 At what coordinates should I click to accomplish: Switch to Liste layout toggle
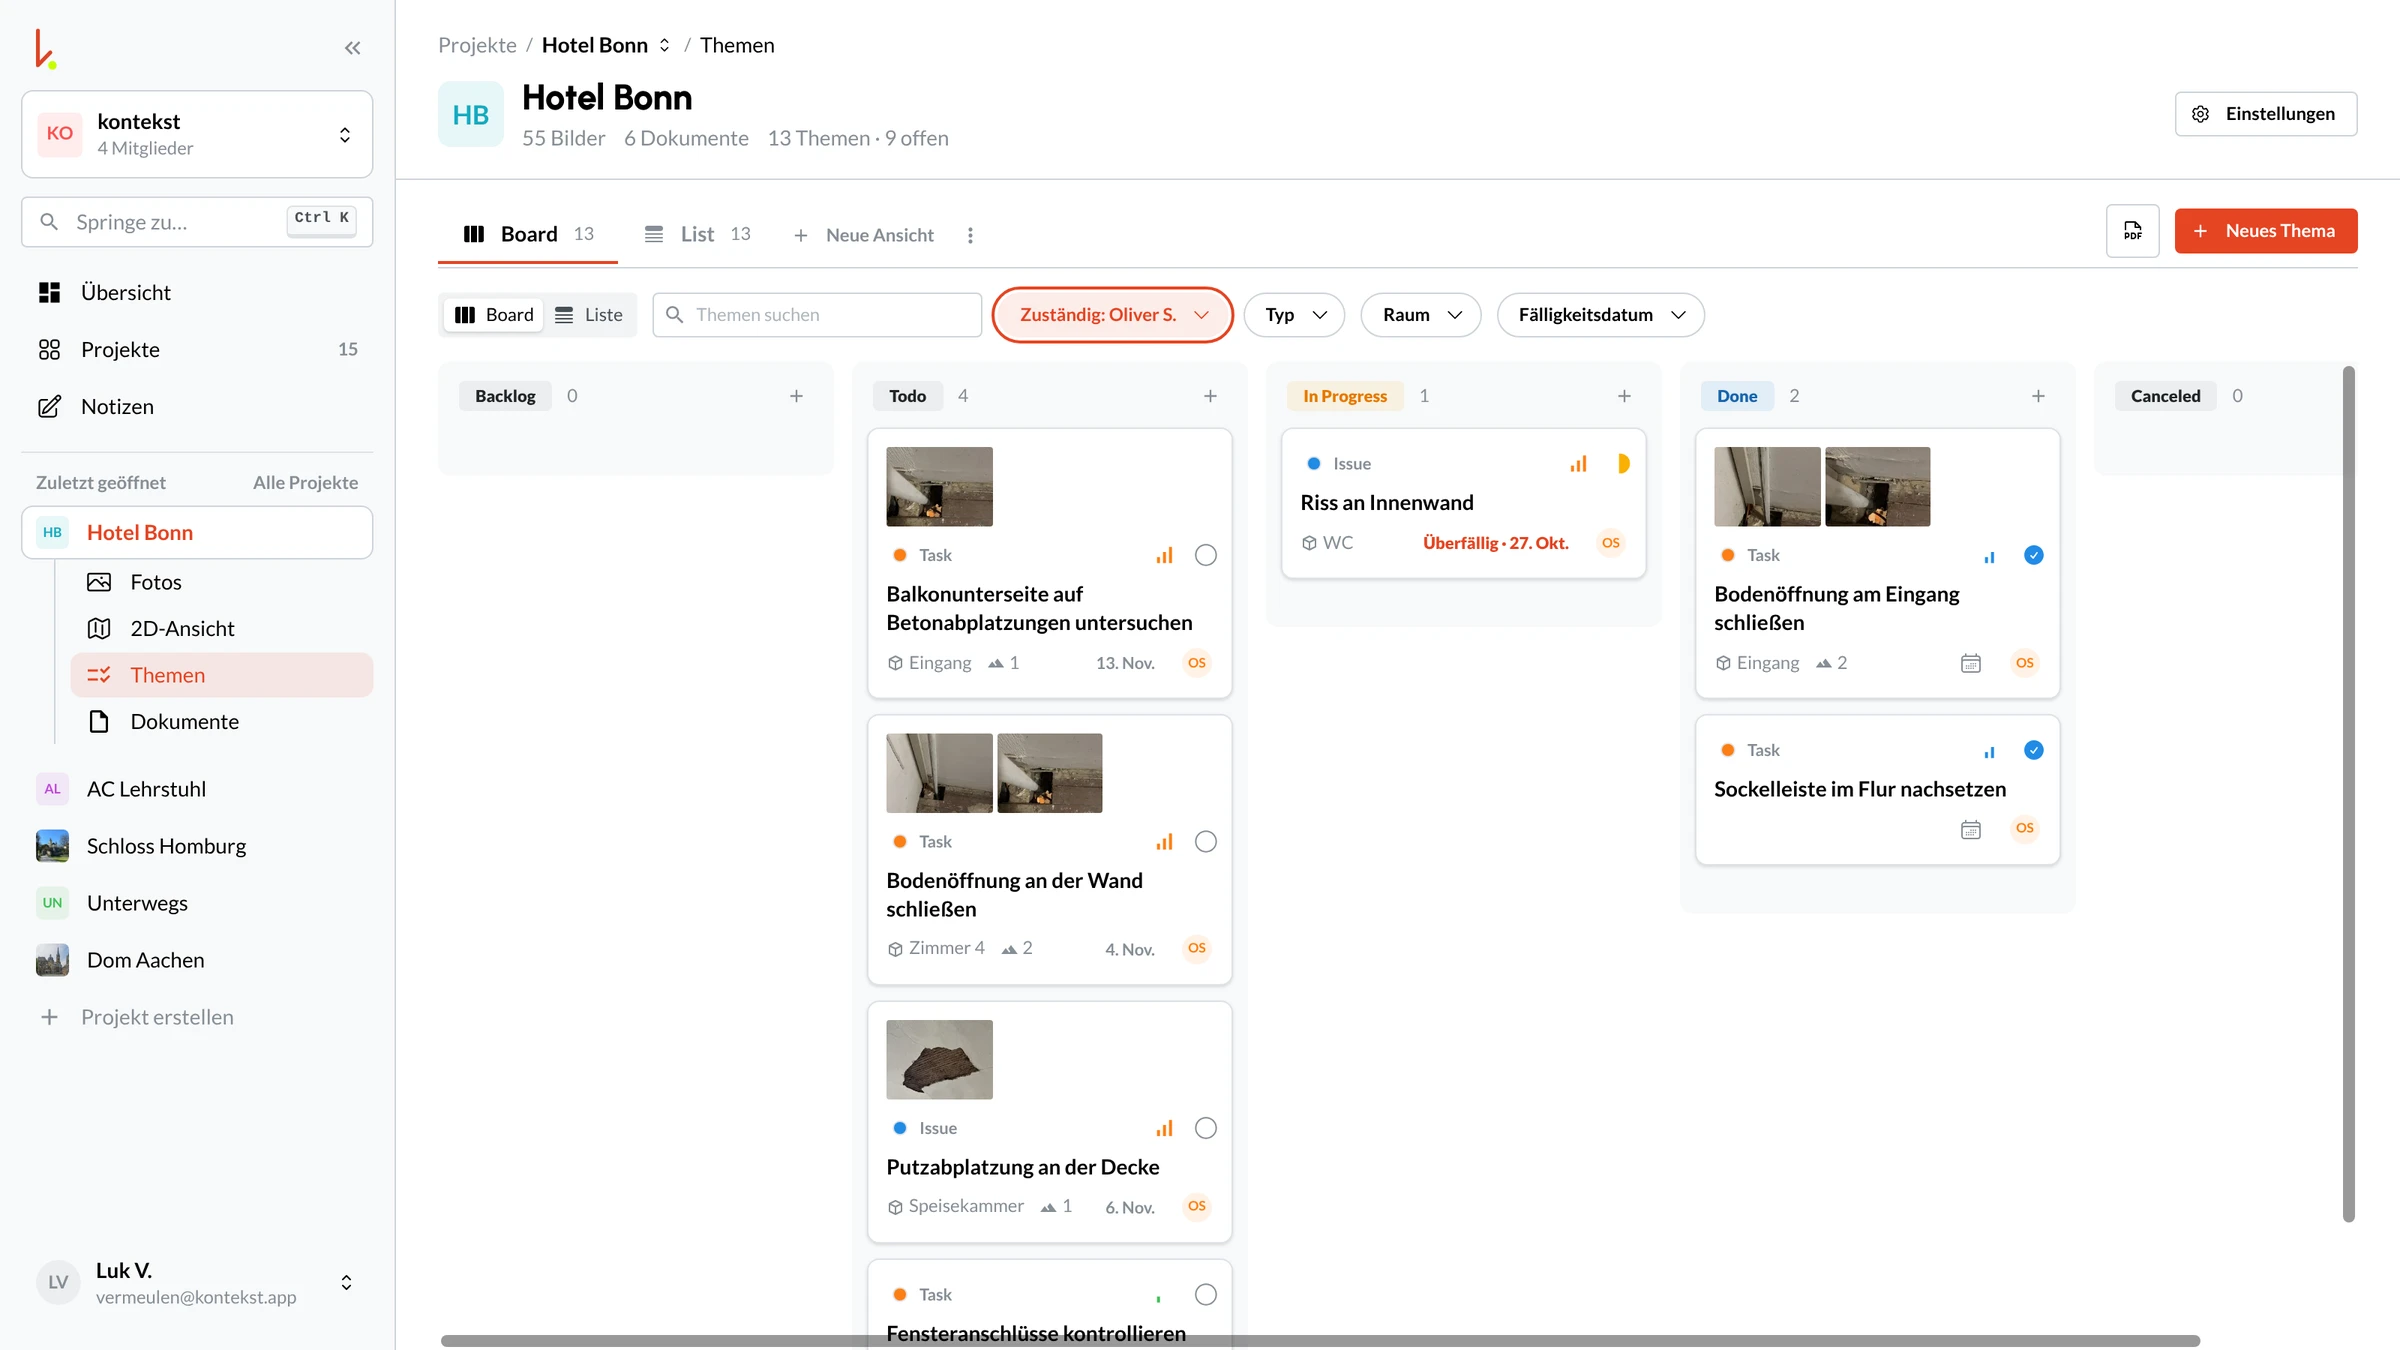pyautogui.click(x=589, y=315)
